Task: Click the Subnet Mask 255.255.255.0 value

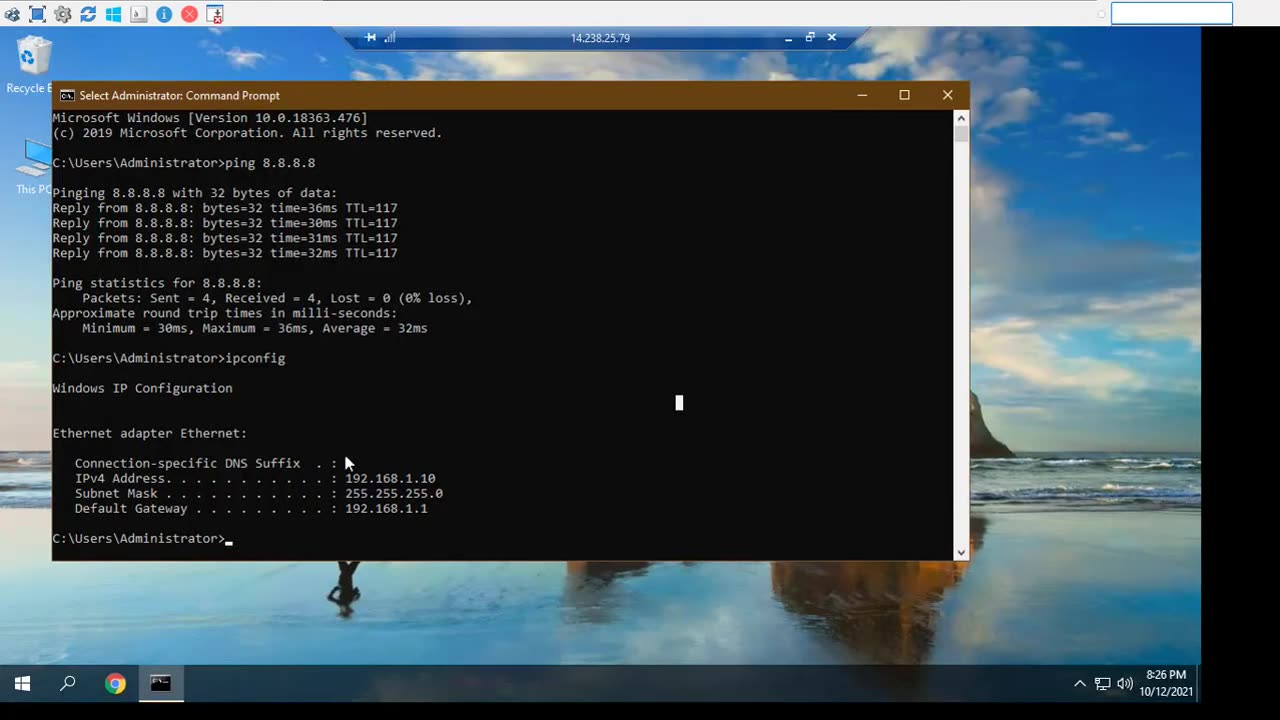Action: point(394,493)
